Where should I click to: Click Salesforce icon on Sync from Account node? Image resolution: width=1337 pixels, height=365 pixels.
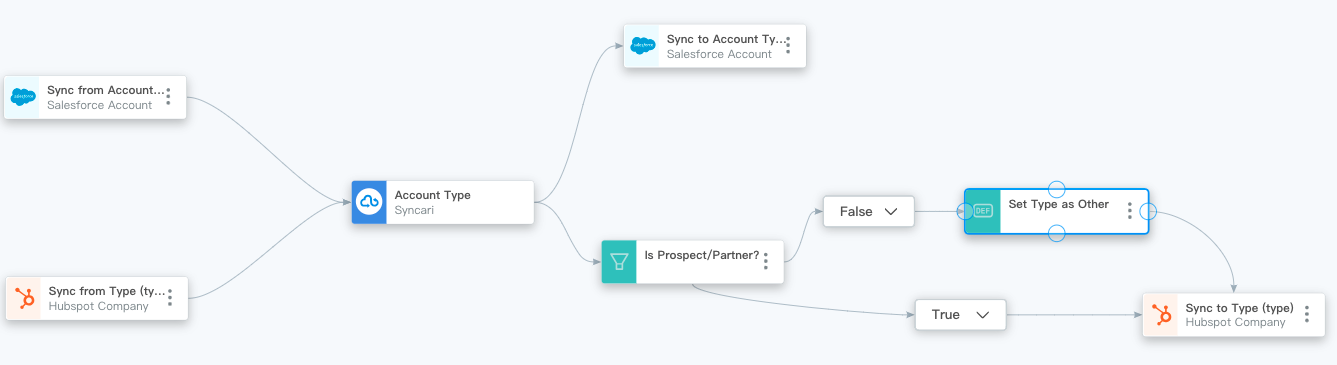point(22,97)
